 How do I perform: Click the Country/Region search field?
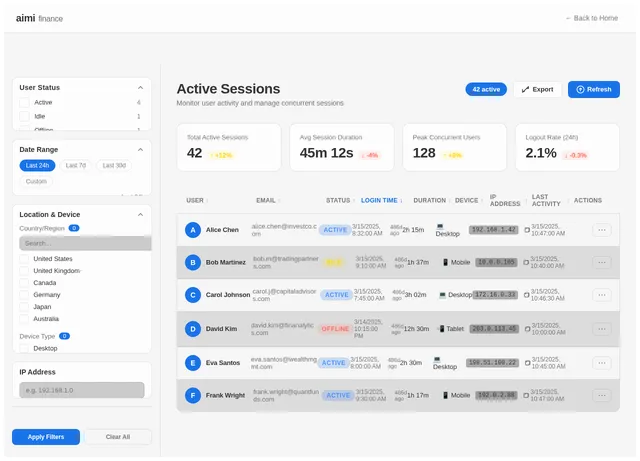point(85,243)
